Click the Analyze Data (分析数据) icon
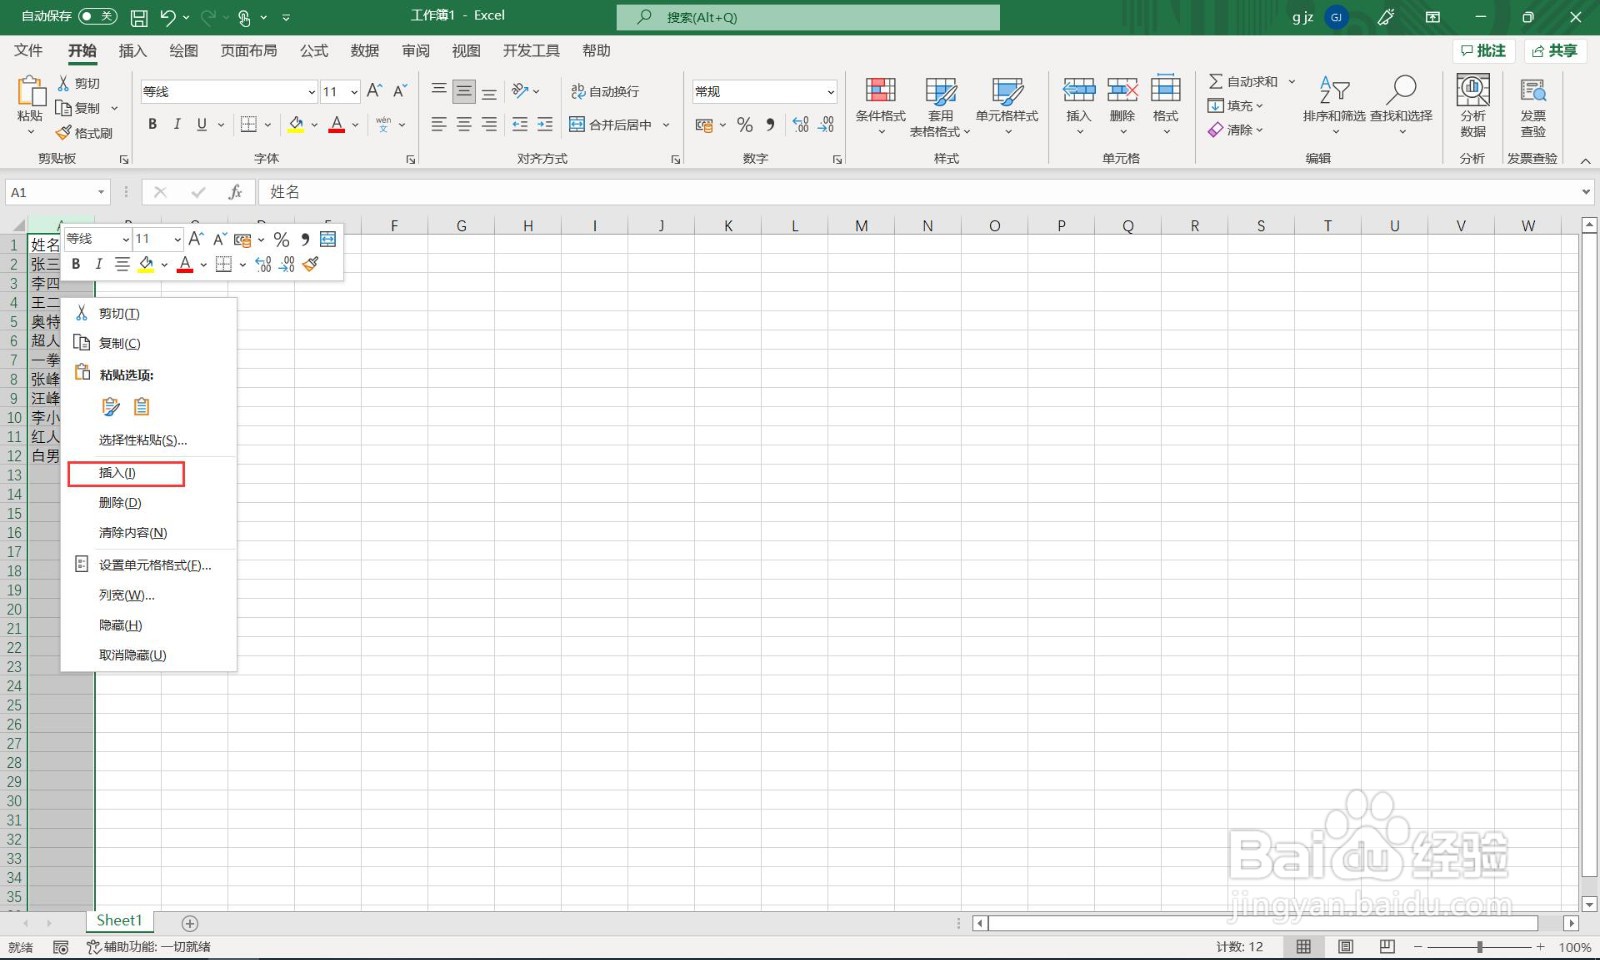The image size is (1600, 960). point(1473,90)
